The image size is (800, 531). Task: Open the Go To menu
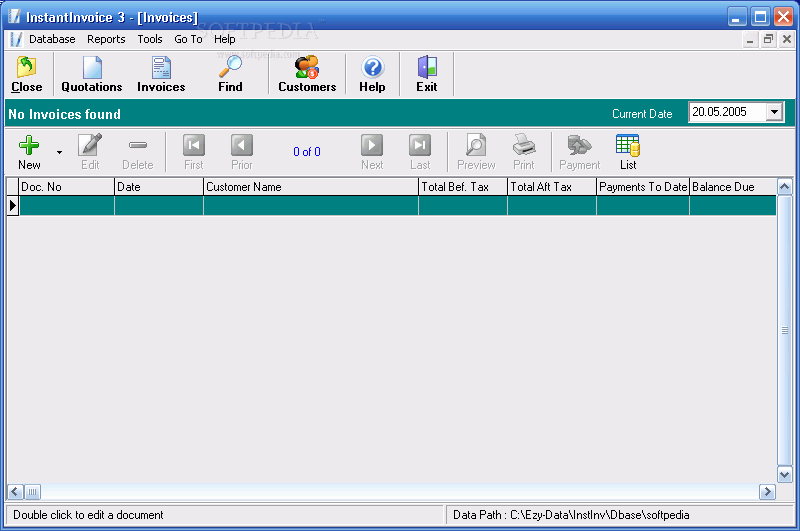188,39
